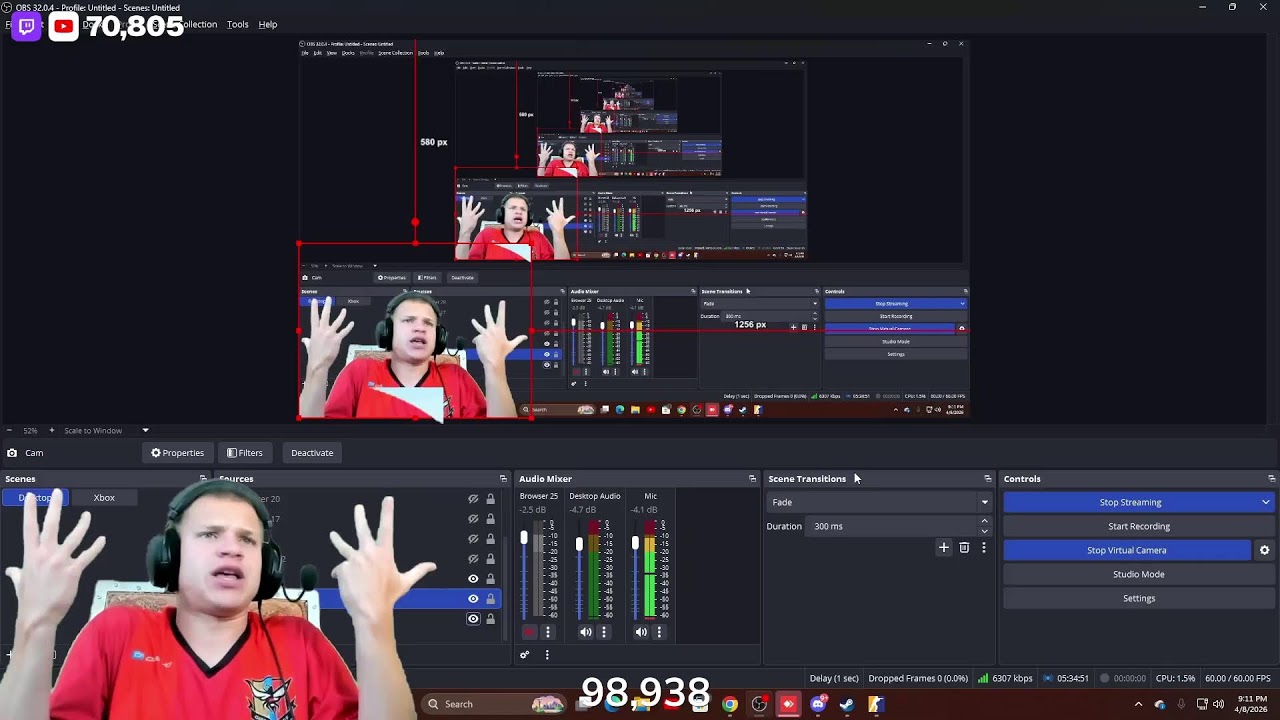Image resolution: width=1280 pixels, height=720 pixels.
Task: Open Properties for the Cam source
Action: [x=177, y=453]
